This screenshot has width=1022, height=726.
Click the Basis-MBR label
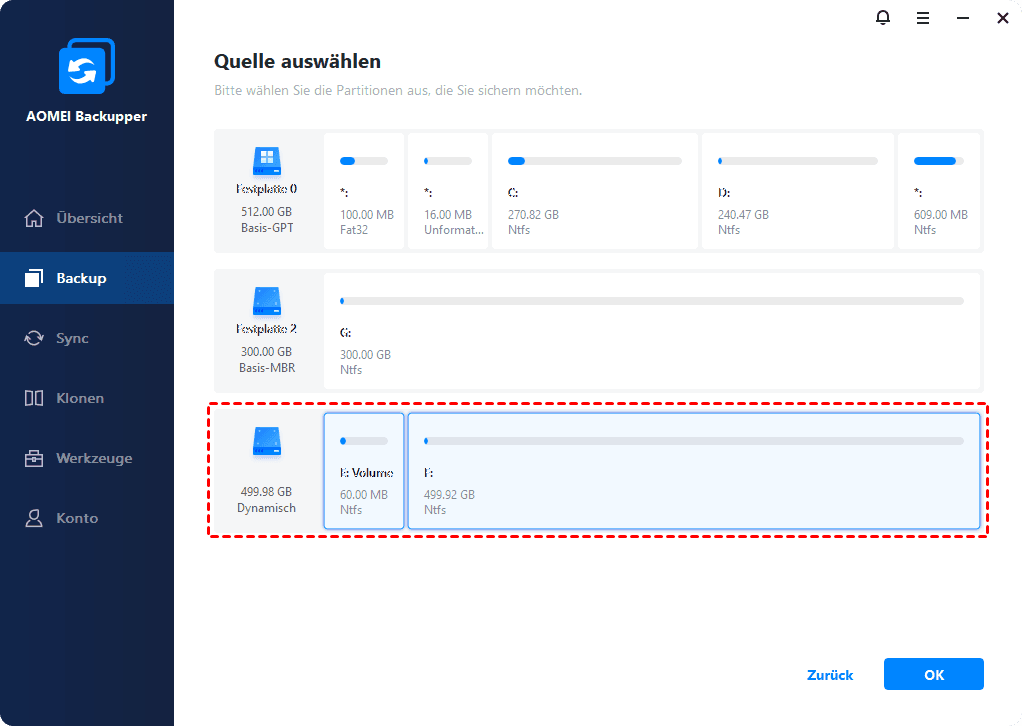(267, 368)
